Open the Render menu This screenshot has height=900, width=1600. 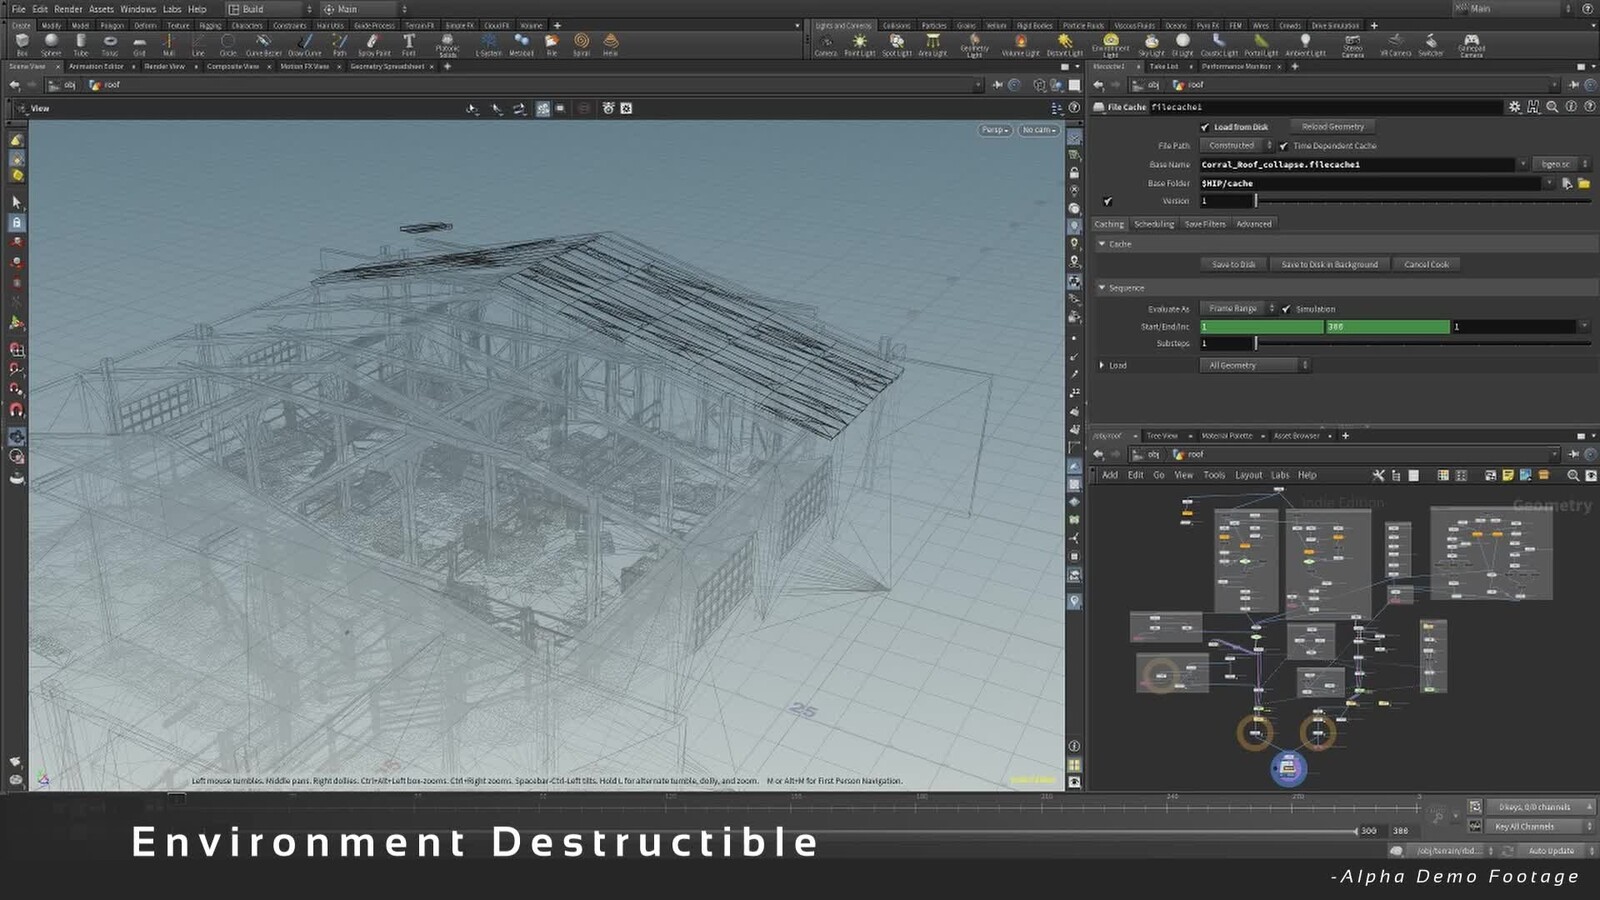(68, 9)
